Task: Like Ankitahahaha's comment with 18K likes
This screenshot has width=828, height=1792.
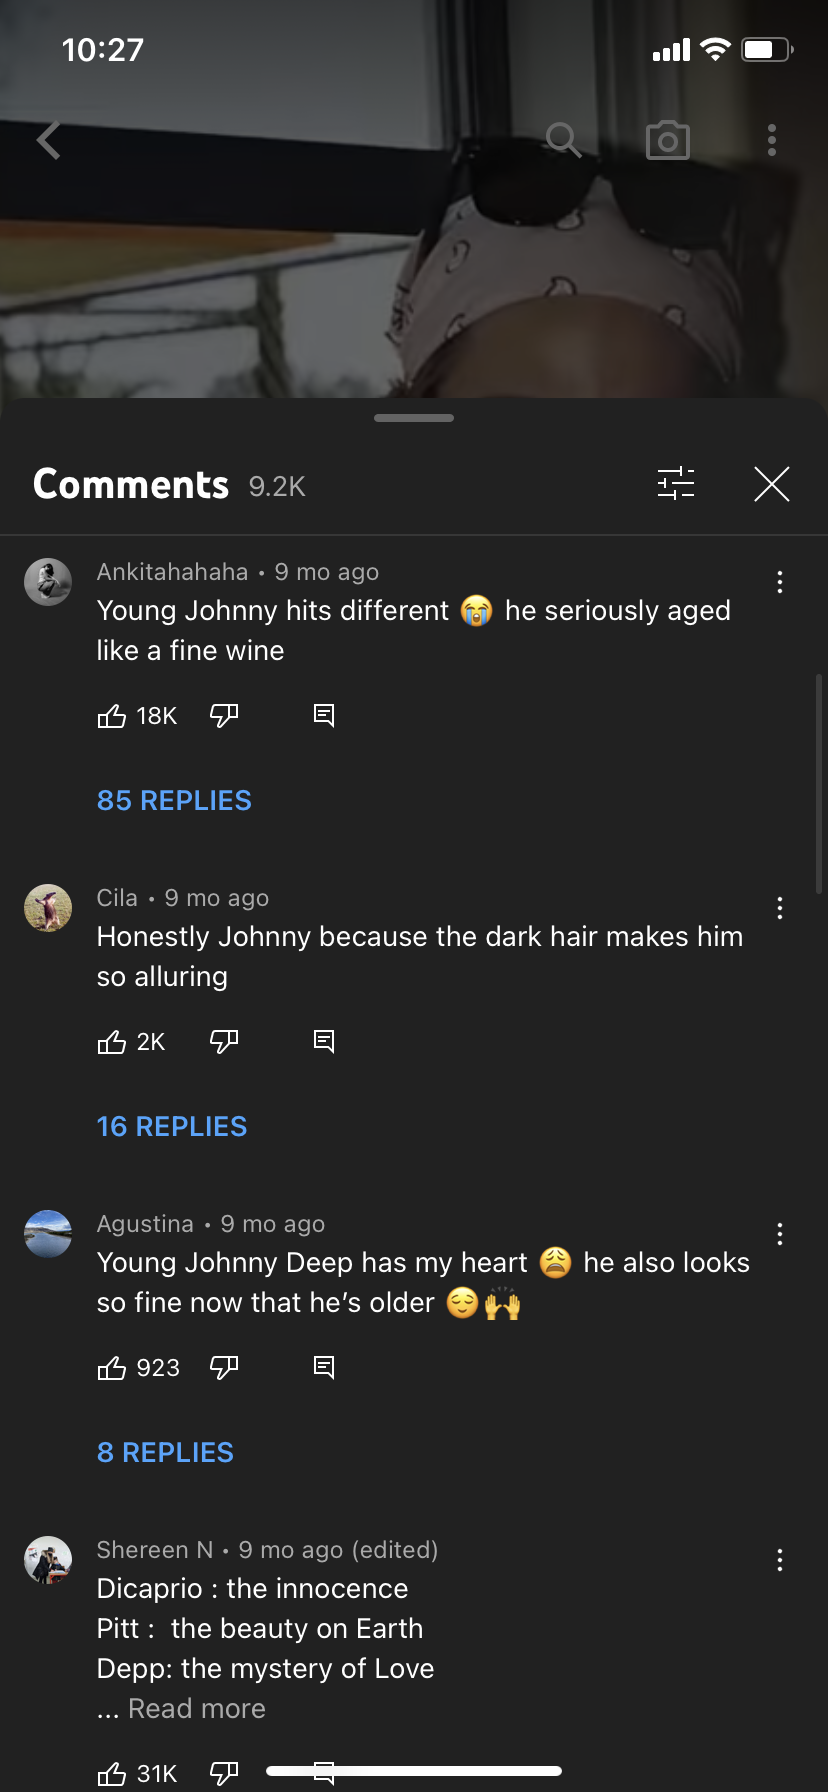Action: 112,716
